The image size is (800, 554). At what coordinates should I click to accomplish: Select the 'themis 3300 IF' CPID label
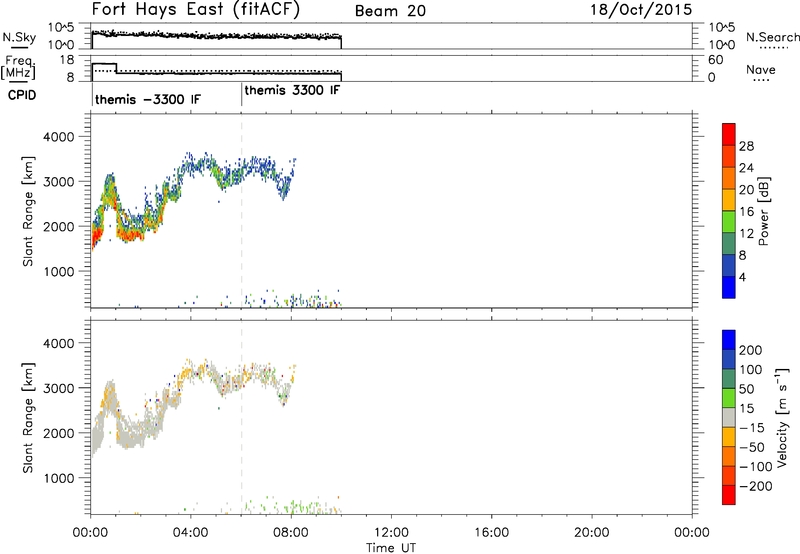tap(292, 90)
